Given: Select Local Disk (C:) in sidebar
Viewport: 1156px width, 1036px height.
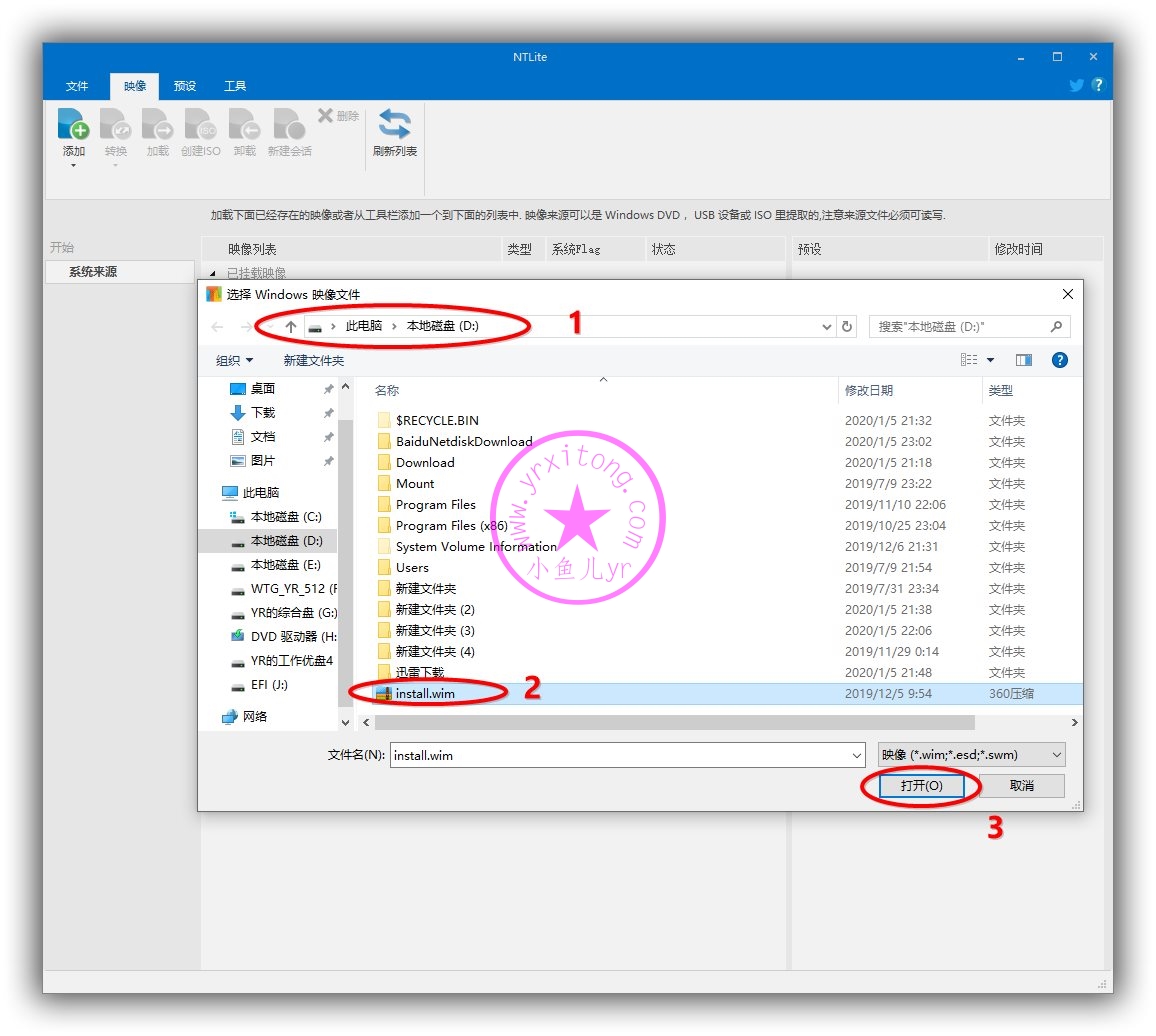Looking at the screenshot, I should [276, 517].
